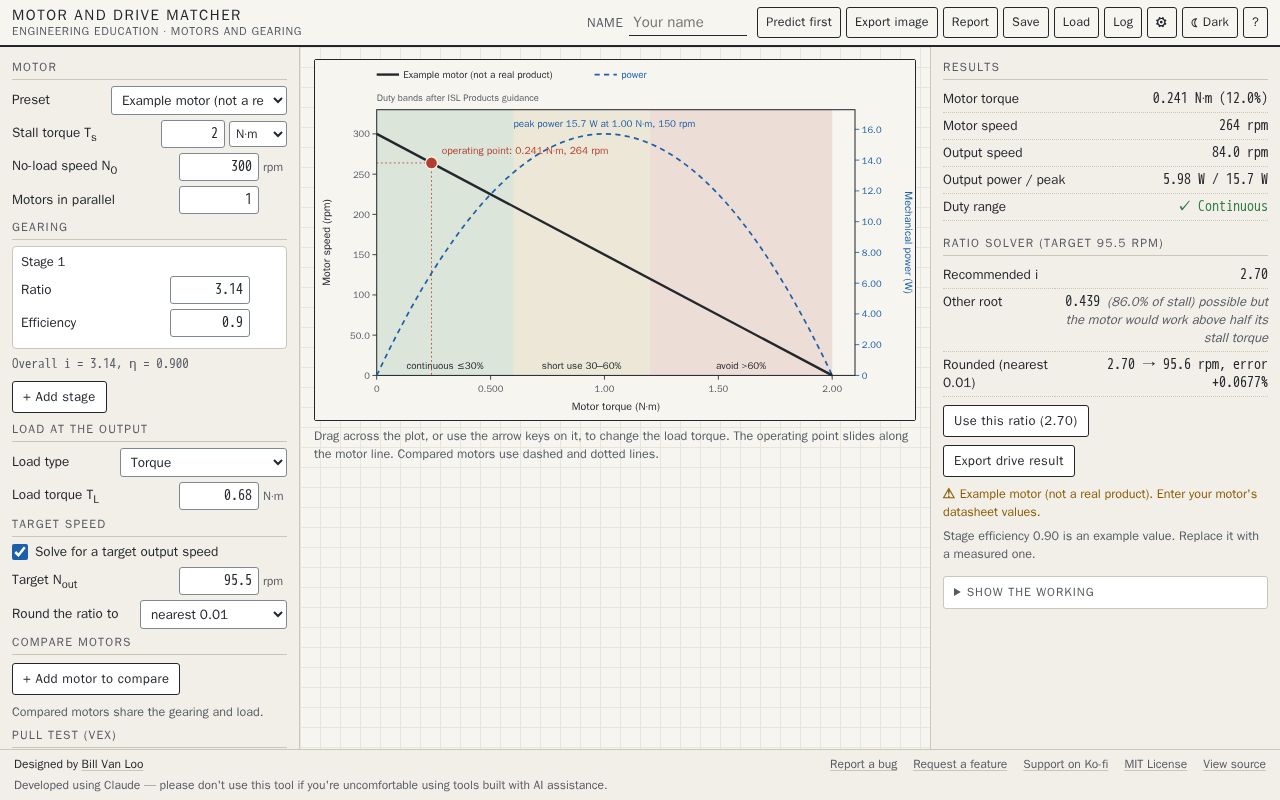Open the Bill Van Loo designer link
The height and width of the screenshot is (800, 1280).
pos(112,764)
